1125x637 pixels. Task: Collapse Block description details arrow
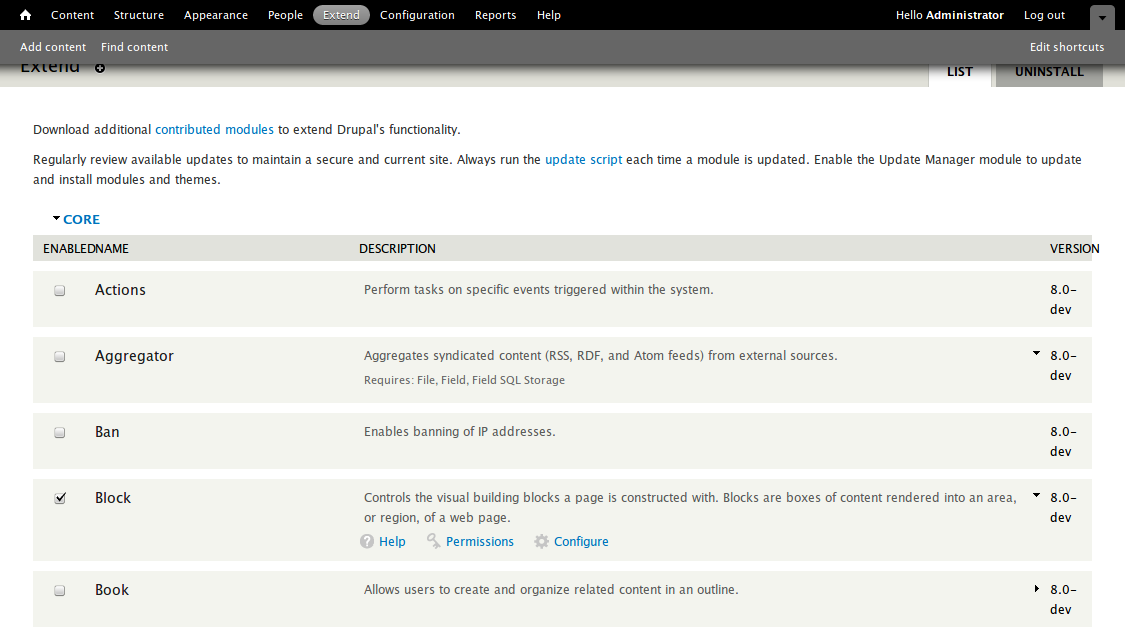click(x=1036, y=495)
